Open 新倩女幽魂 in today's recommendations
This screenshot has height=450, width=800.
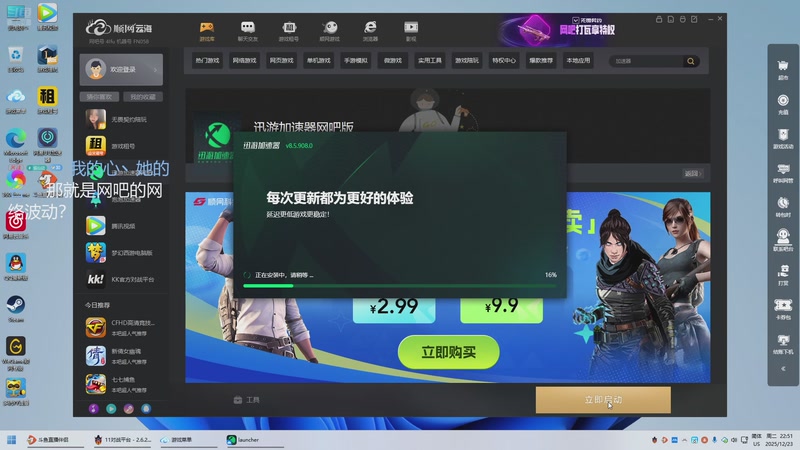tap(122, 356)
